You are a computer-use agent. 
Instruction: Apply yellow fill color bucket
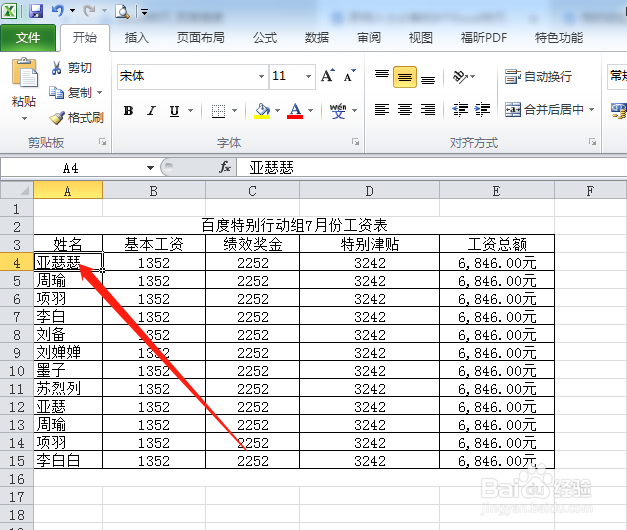262,111
